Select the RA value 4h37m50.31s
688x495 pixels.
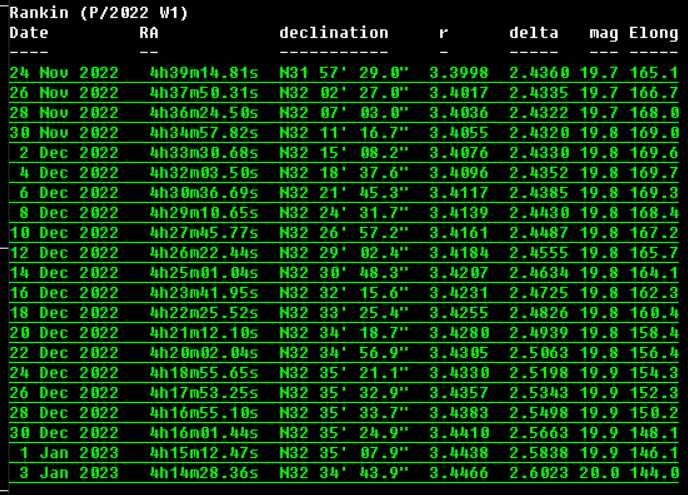pos(204,93)
